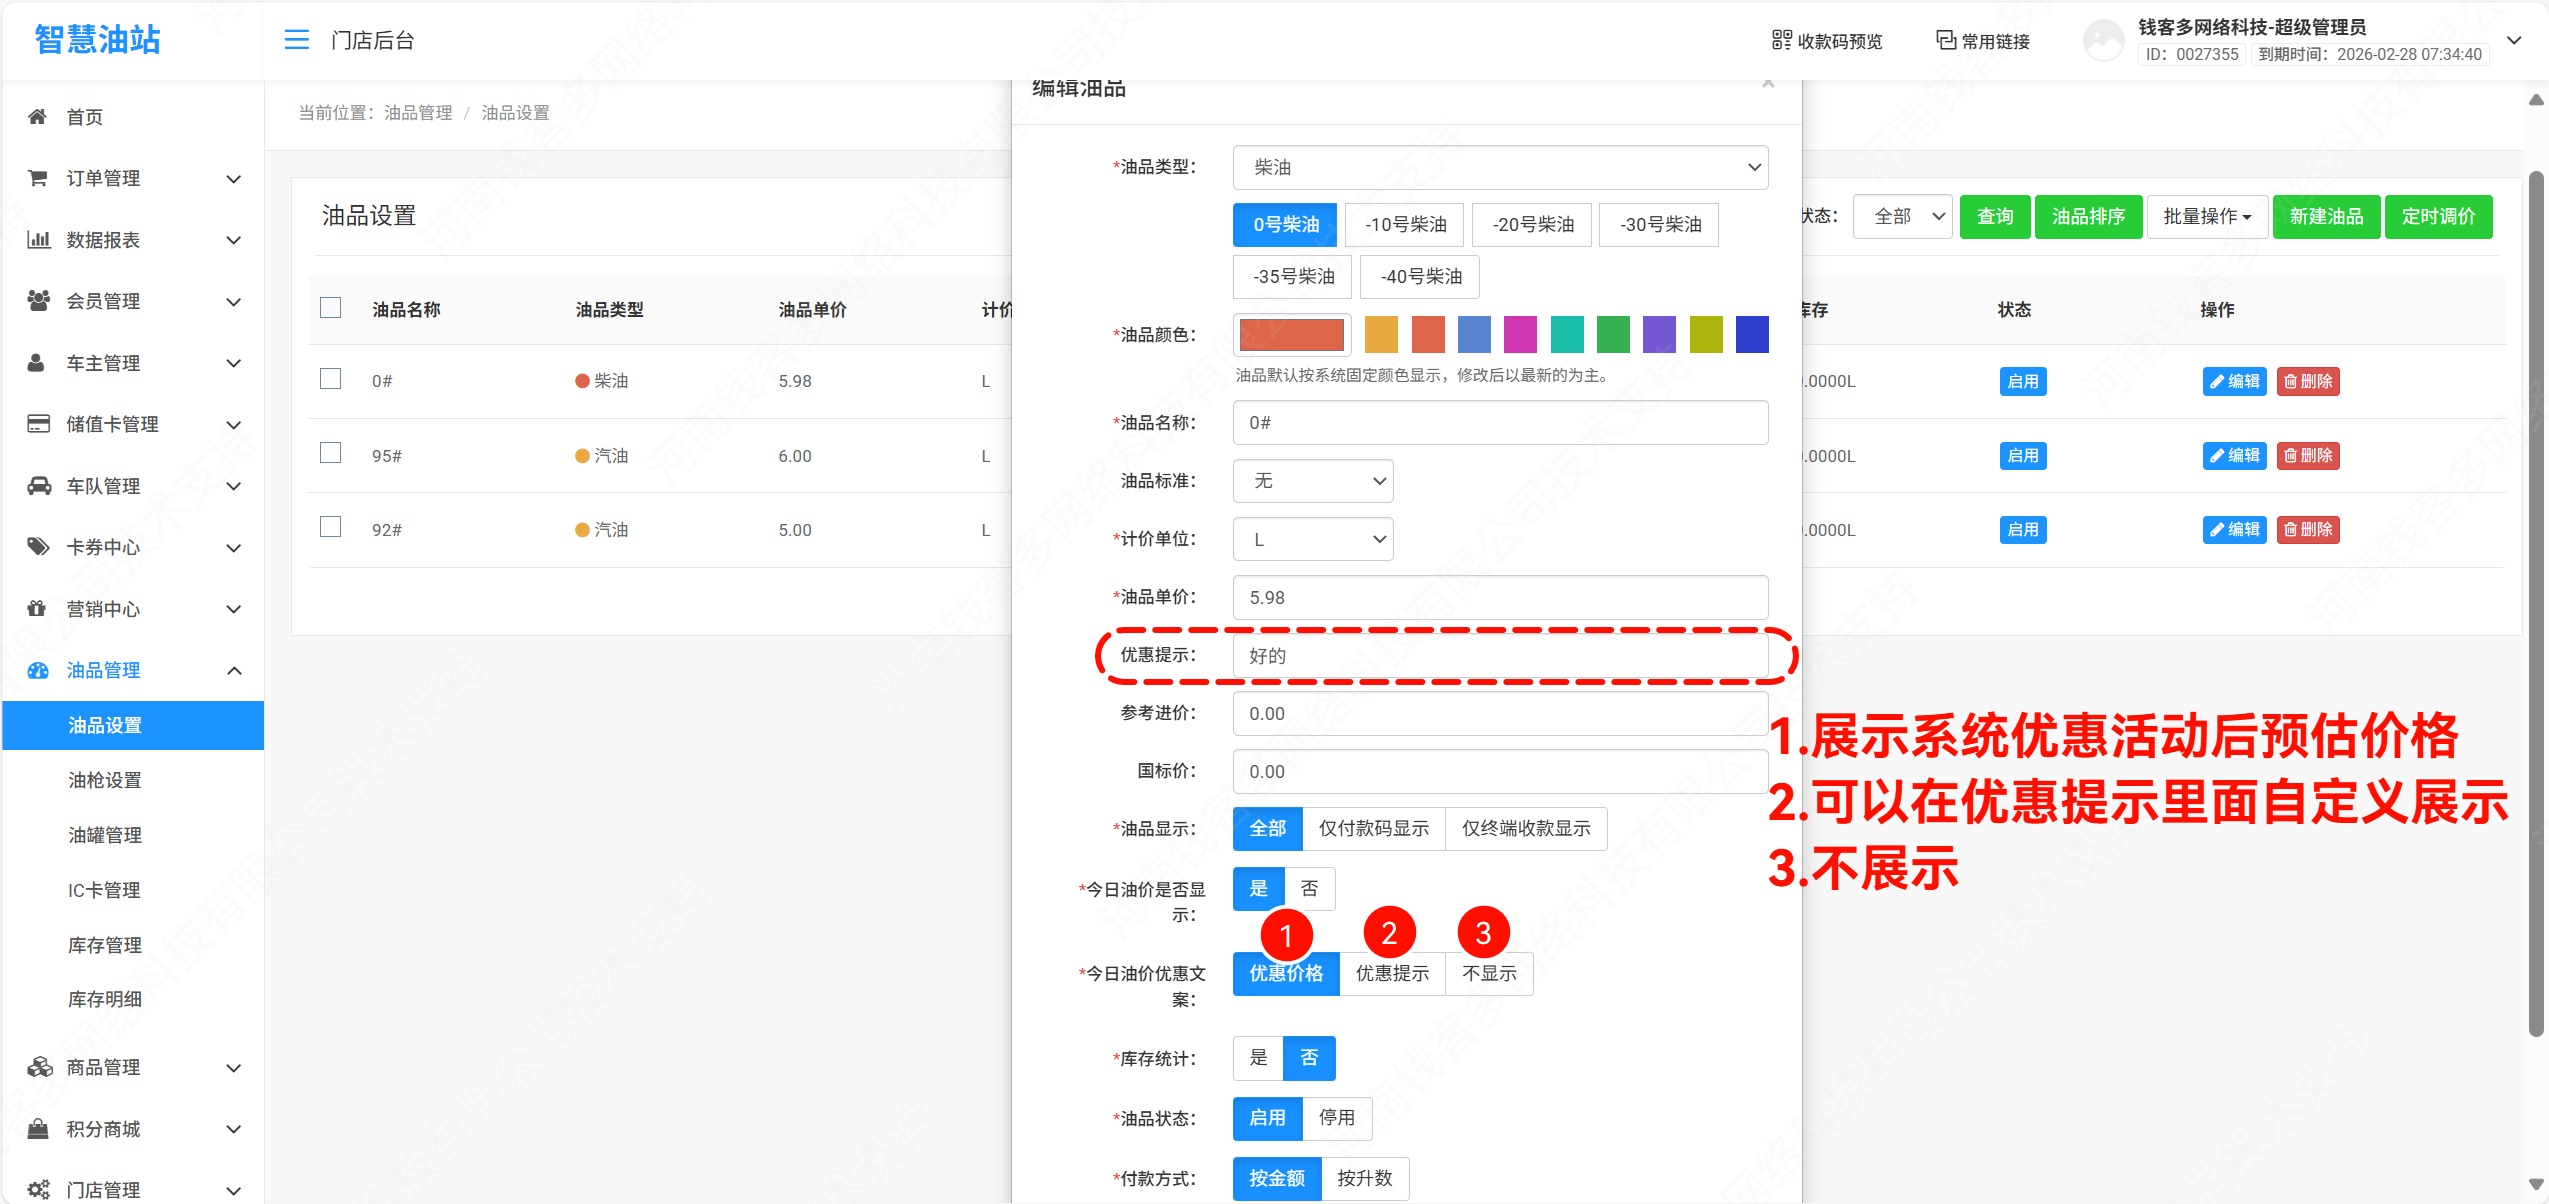This screenshot has height=1204, width=2549.
Task: Click the order management cart icon
Action: pyautogui.click(x=38, y=178)
